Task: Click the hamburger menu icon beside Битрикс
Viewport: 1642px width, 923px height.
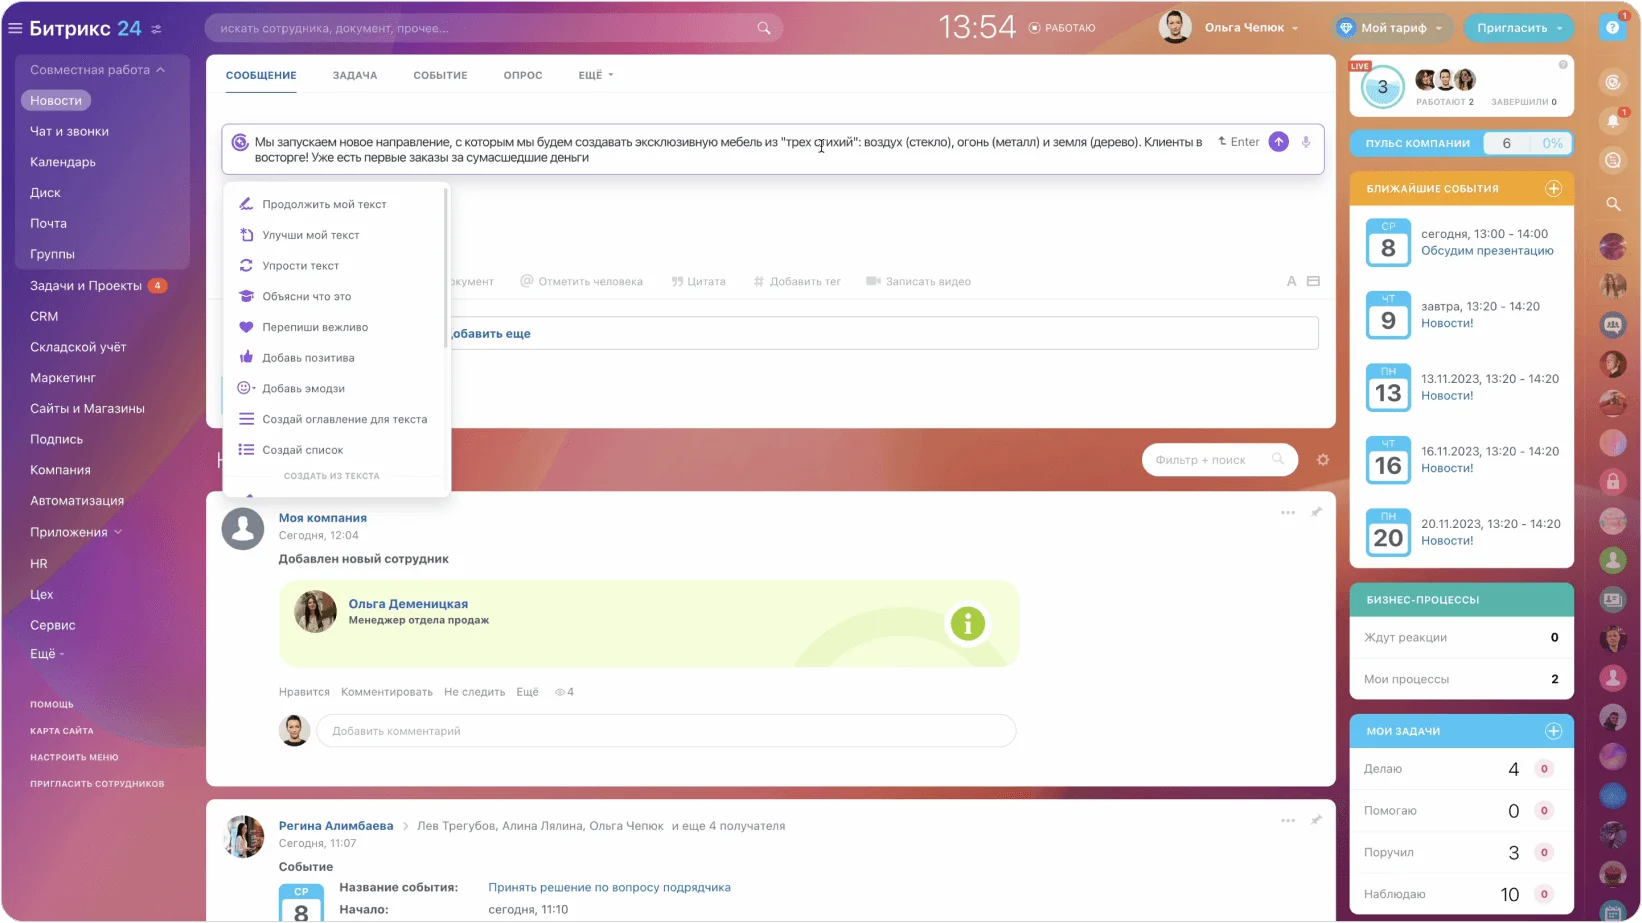Action: coord(15,28)
